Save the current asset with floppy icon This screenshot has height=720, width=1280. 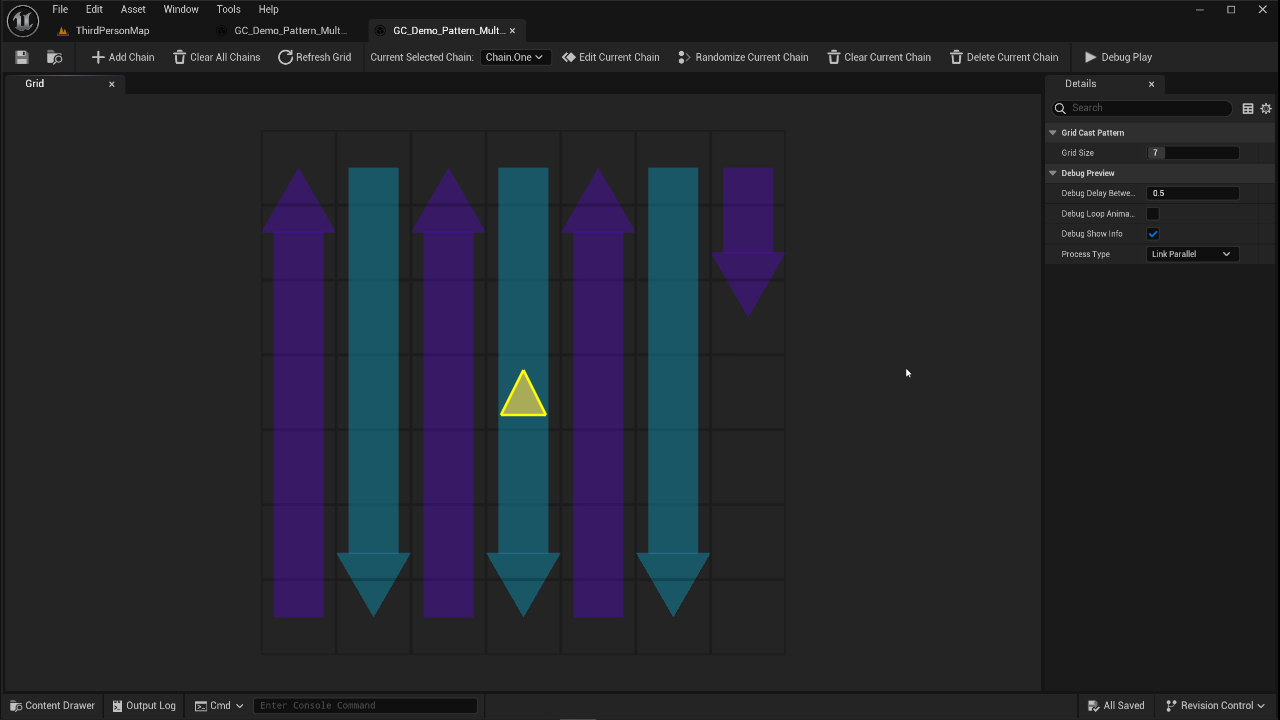[x=22, y=57]
